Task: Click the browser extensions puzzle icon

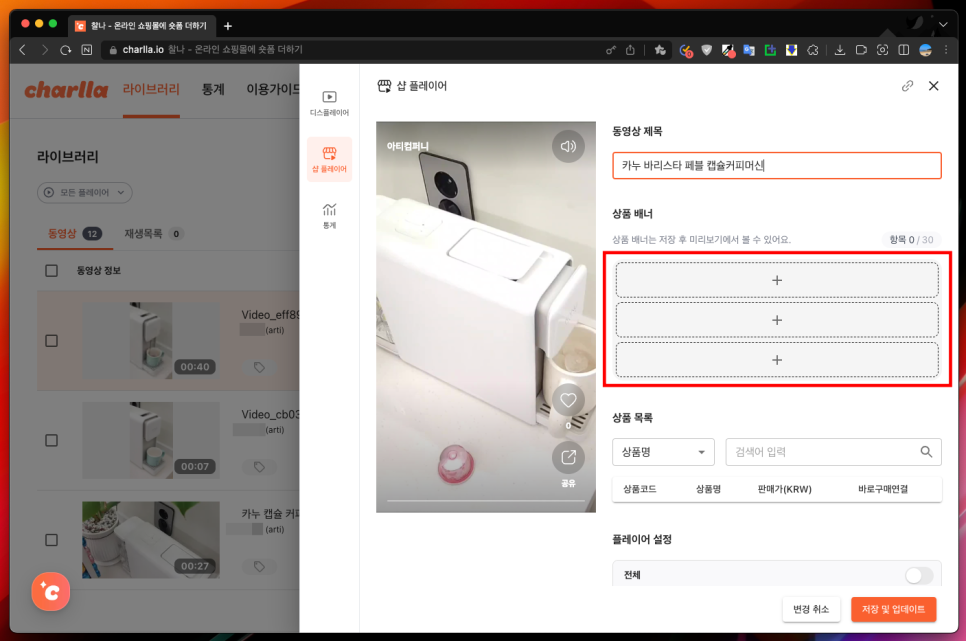Action: pyautogui.click(x=813, y=50)
